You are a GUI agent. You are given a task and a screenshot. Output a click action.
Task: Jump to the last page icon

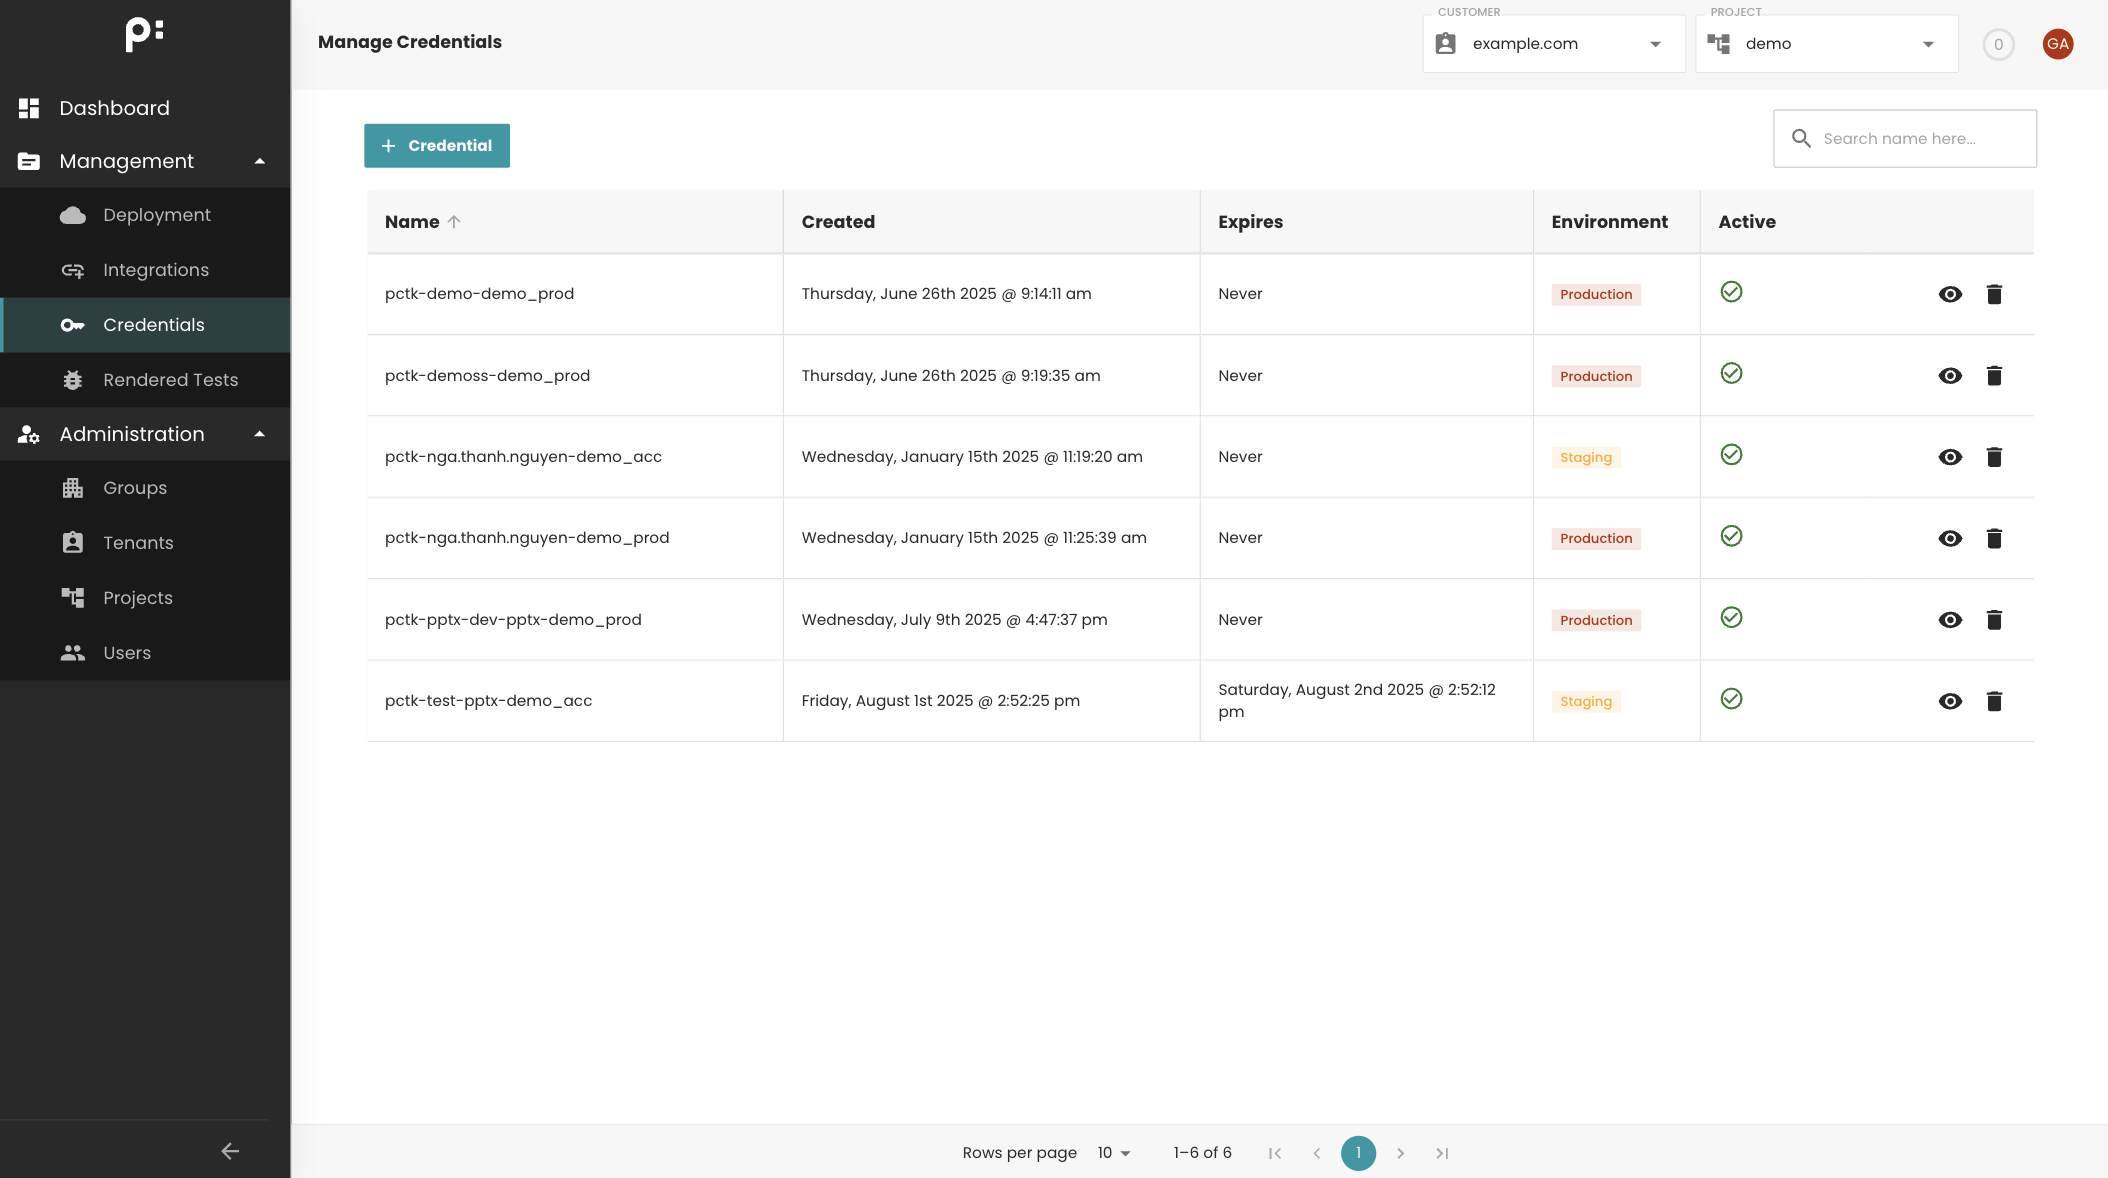[x=1442, y=1153]
